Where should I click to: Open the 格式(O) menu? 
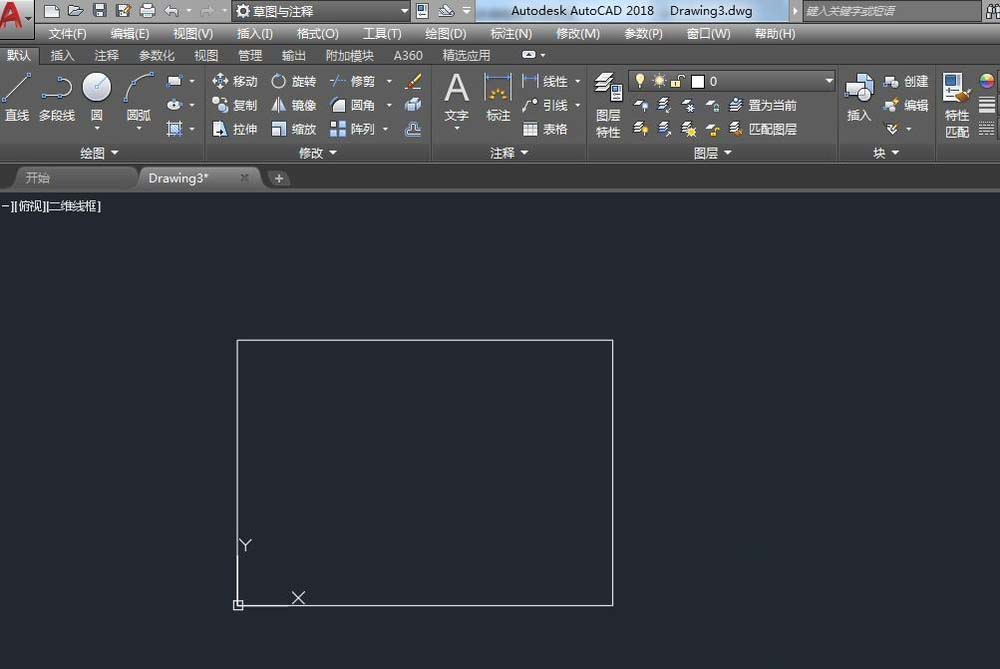tap(317, 33)
